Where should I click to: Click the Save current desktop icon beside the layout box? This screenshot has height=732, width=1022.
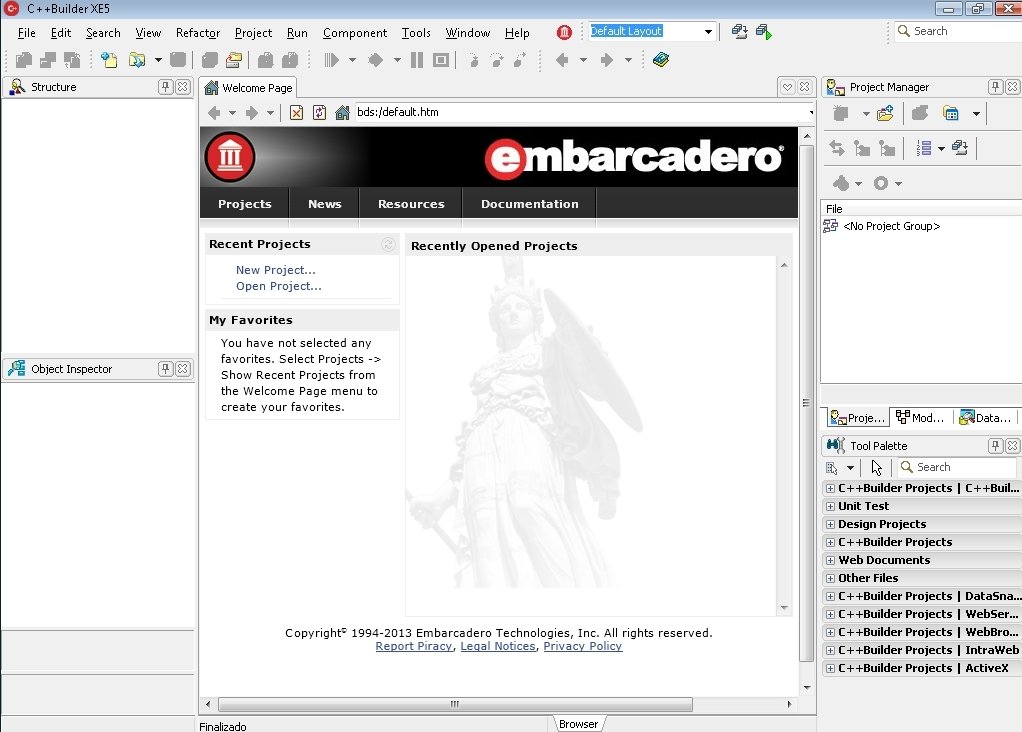tap(739, 31)
